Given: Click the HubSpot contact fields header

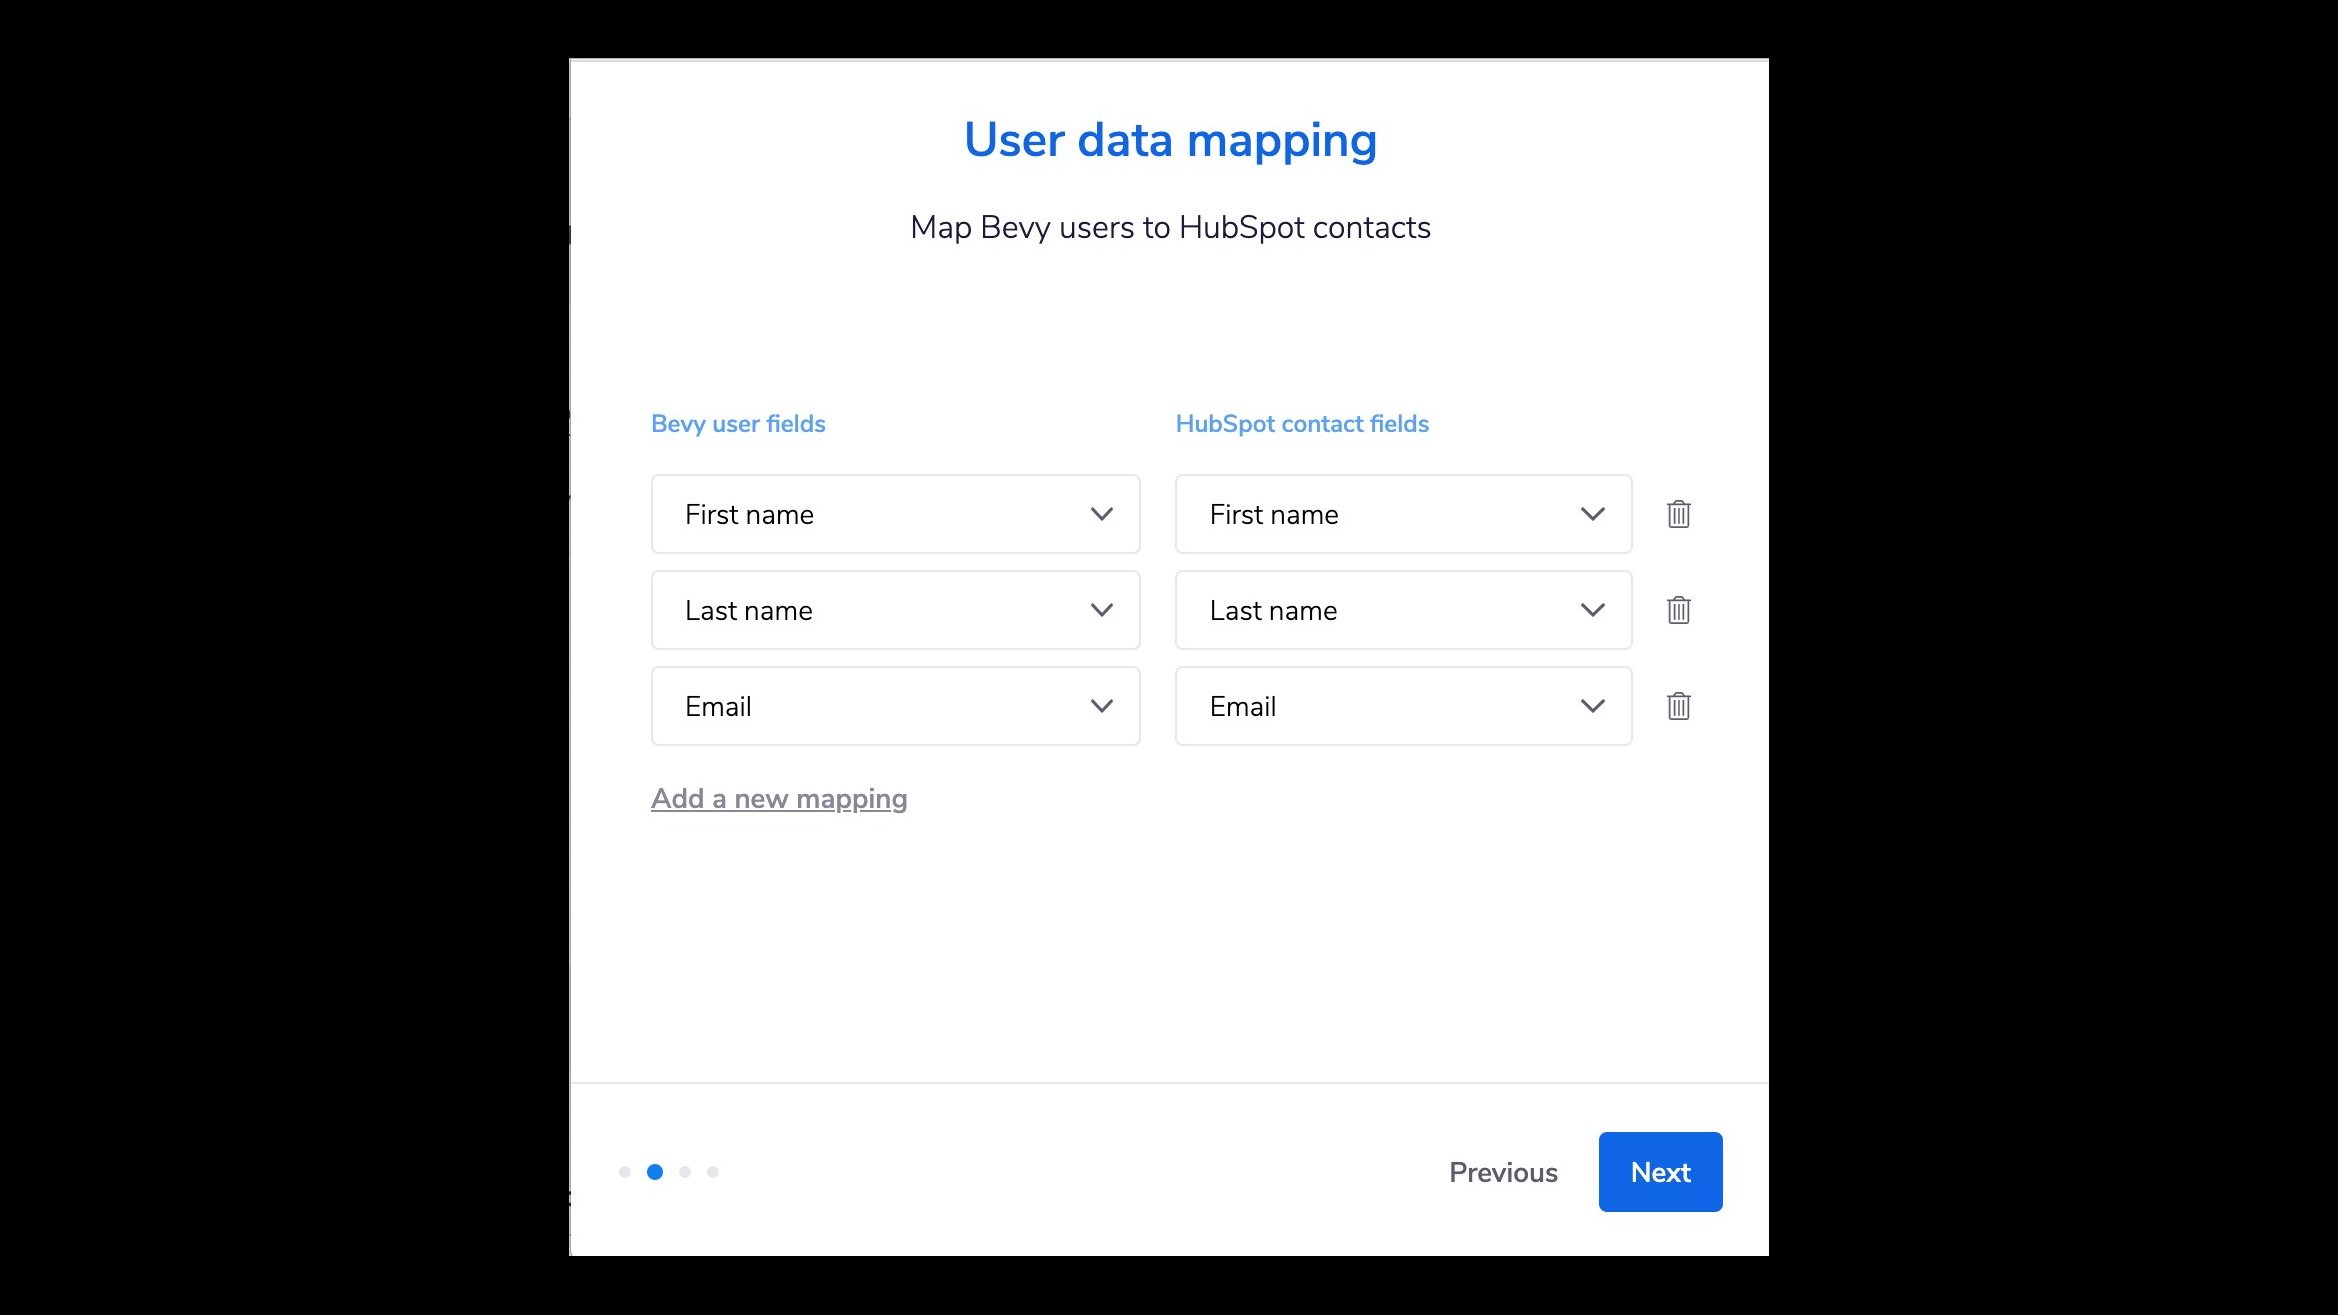Looking at the screenshot, I should tap(1302, 423).
